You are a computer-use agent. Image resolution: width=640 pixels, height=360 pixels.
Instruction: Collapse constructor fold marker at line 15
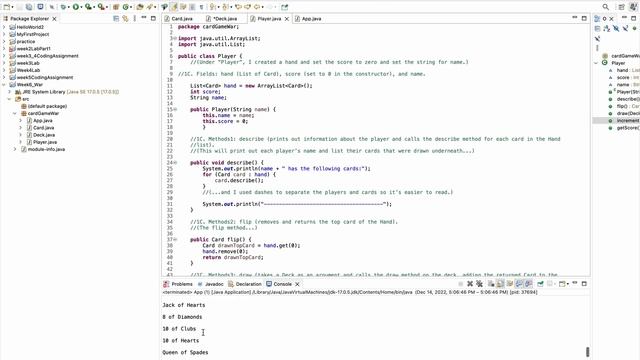pyautogui.click(x=176, y=109)
